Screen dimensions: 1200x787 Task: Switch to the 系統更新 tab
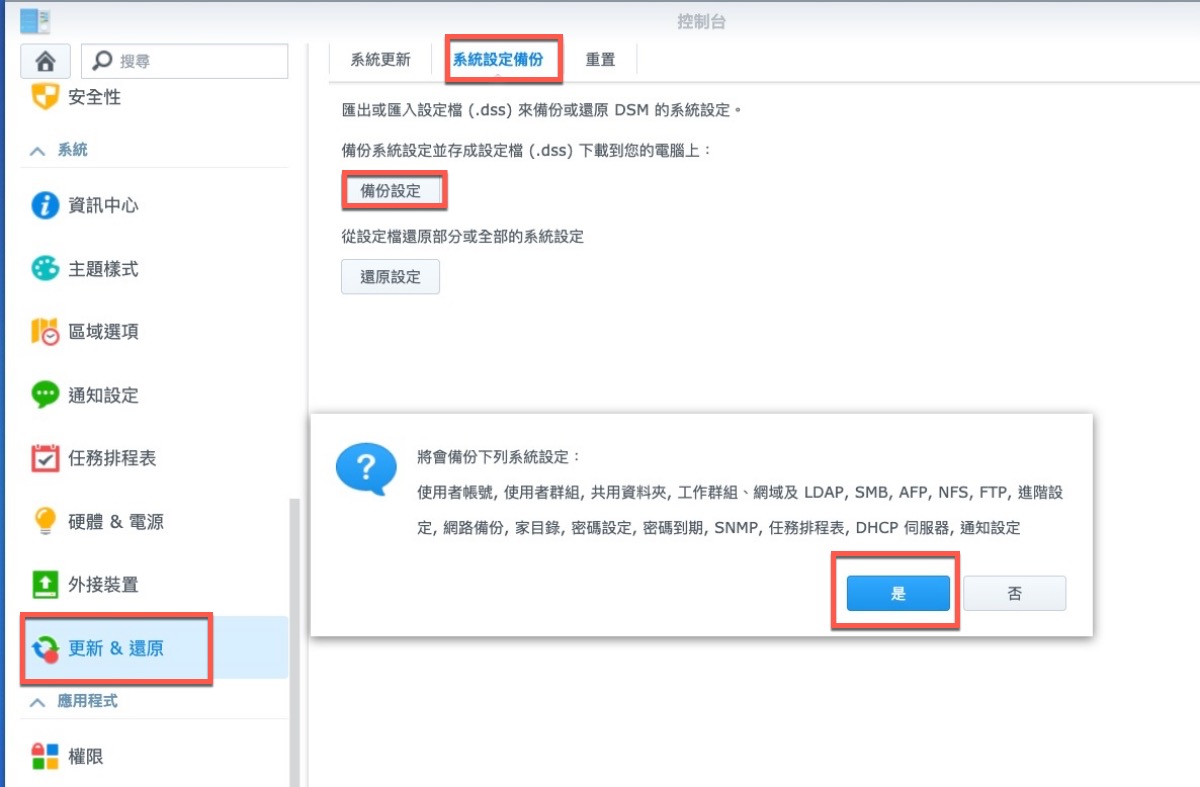click(380, 60)
